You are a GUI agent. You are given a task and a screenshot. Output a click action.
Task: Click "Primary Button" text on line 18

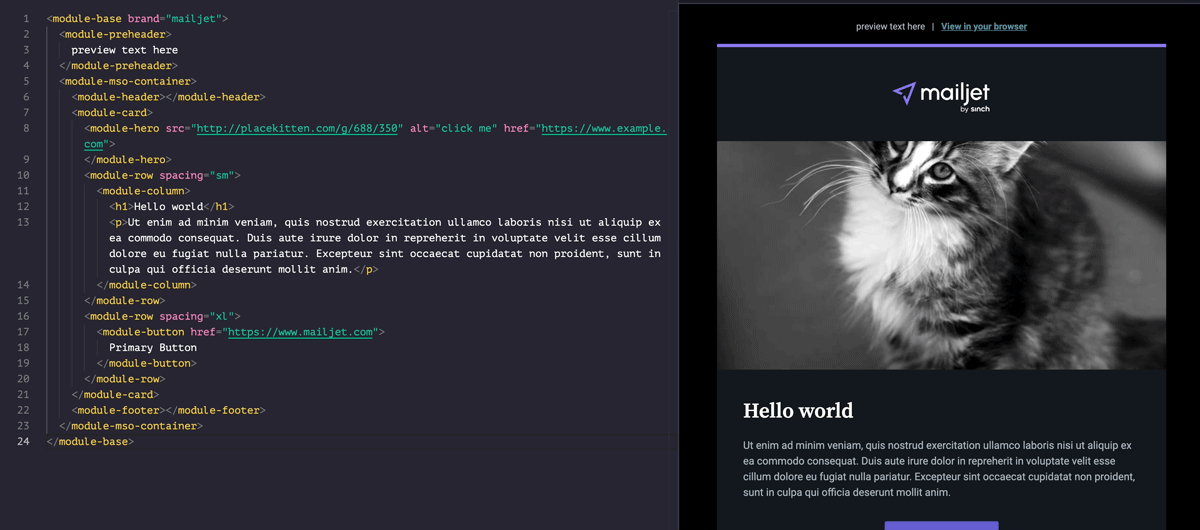tap(152, 347)
